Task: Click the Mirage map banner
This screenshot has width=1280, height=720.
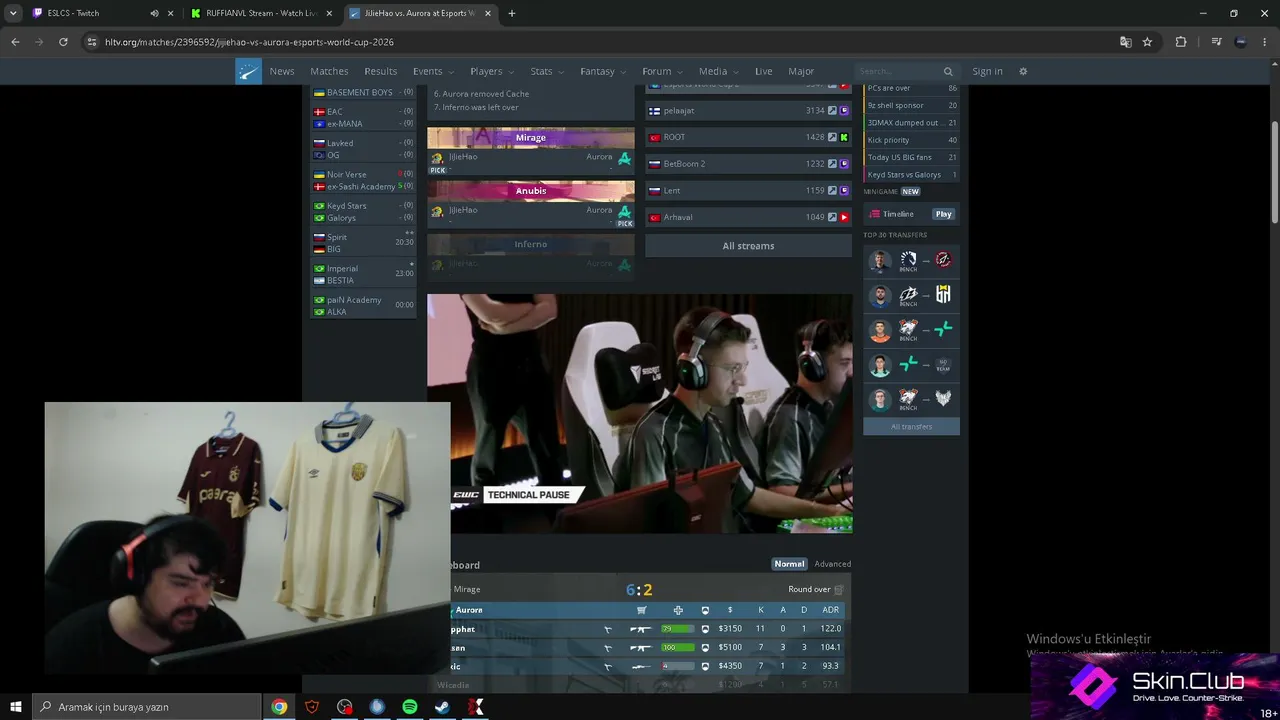Action: click(531, 137)
